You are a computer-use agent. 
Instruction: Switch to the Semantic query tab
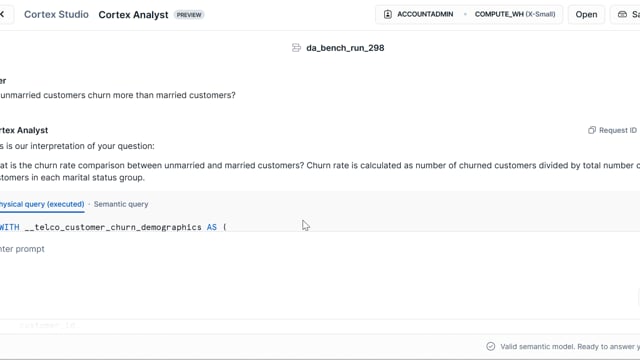point(121,204)
